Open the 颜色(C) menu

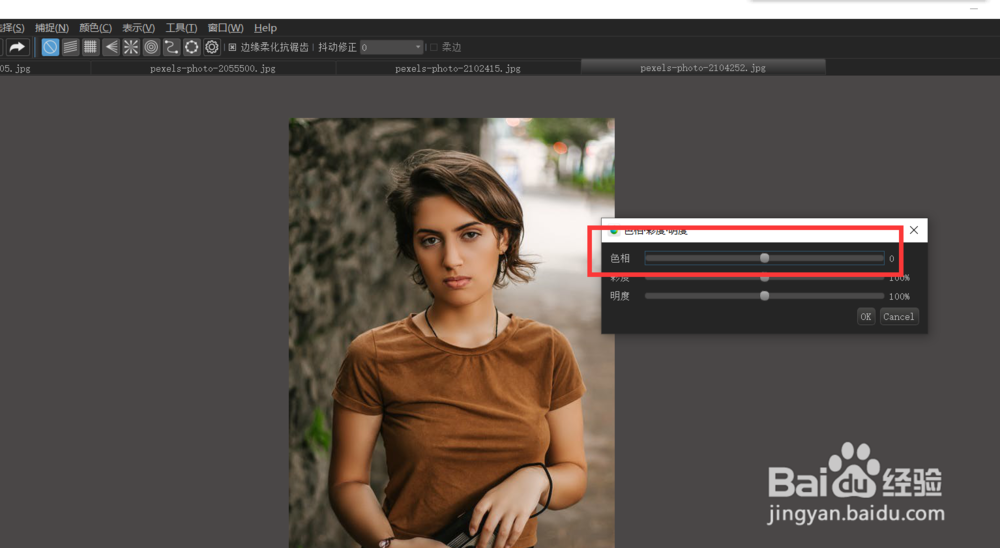tap(95, 28)
